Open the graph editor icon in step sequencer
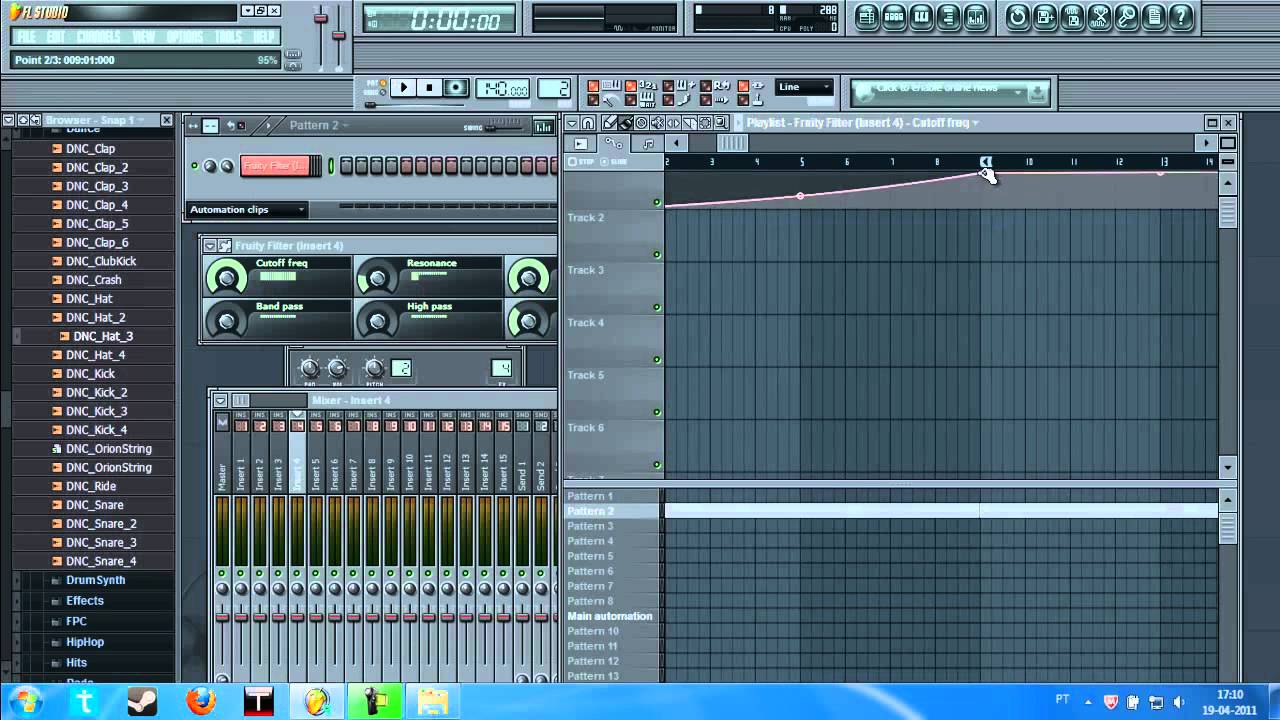 click(x=543, y=126)
